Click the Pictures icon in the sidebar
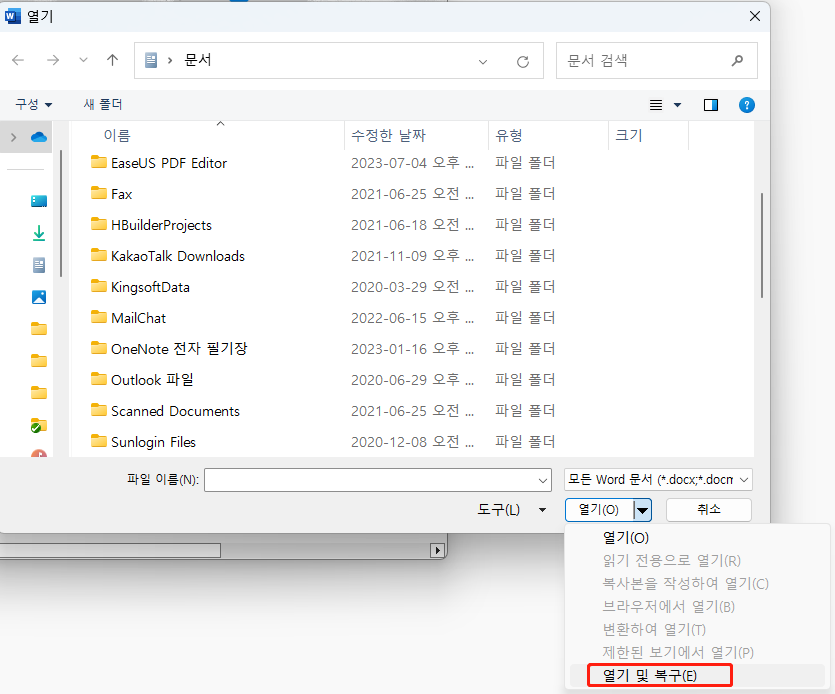The width and height of the screenshot is (835, 694). pyautogui.click(x=38, y=296)
